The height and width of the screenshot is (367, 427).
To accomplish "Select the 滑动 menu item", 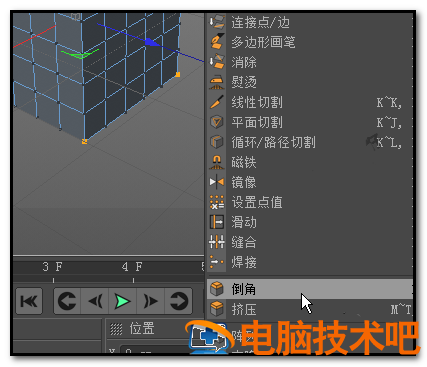I will 310,222.
